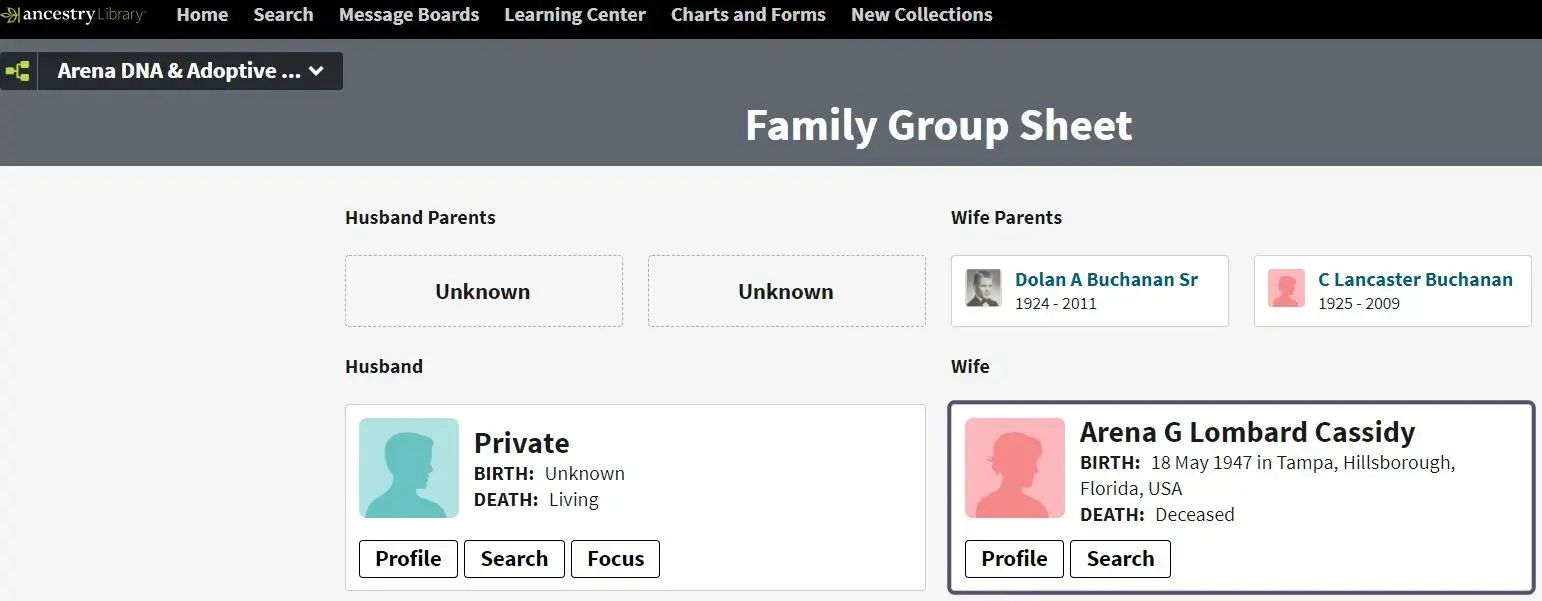Focus on the Private husband

coord(615,559)
